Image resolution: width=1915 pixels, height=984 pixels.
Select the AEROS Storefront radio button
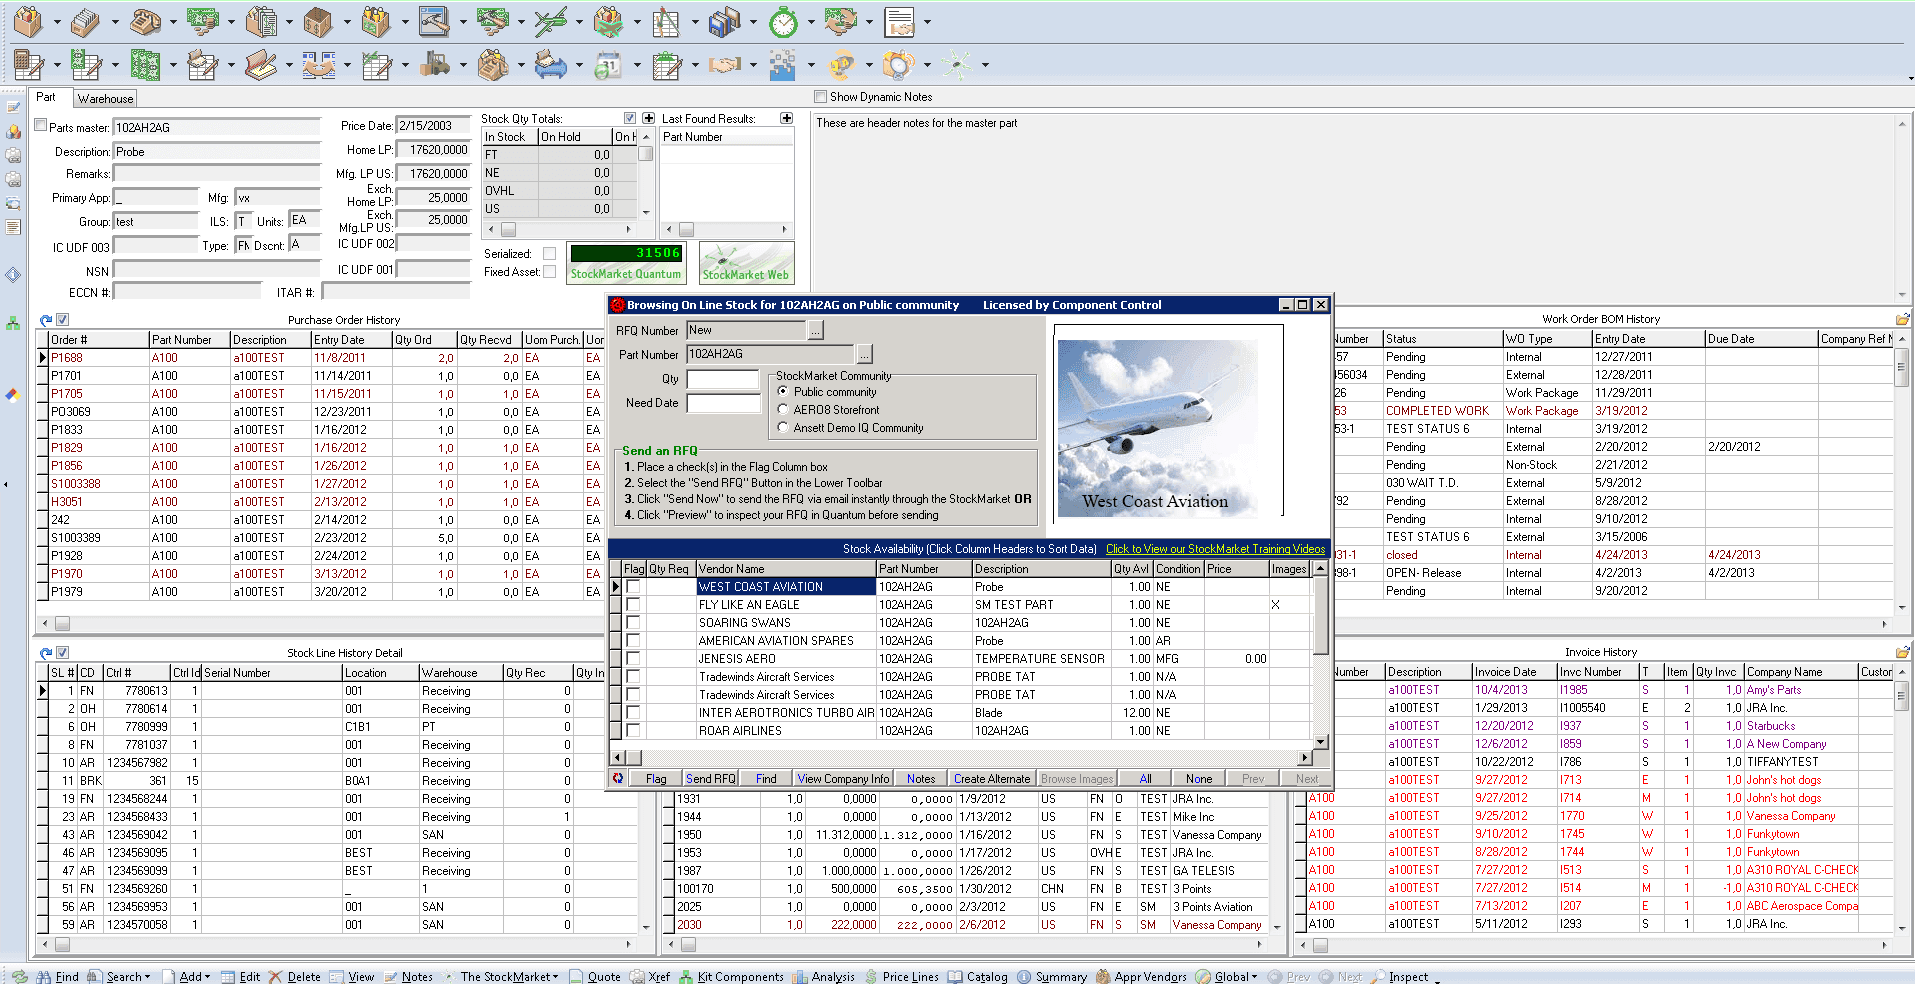pos(783,410)
